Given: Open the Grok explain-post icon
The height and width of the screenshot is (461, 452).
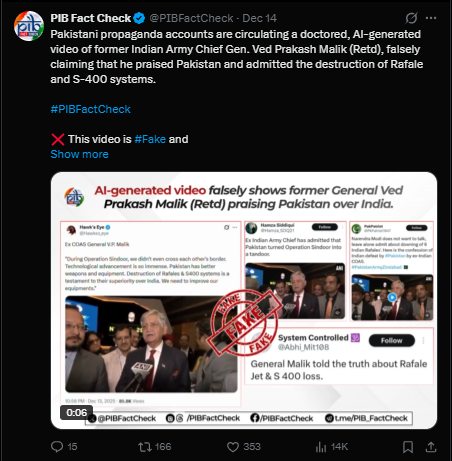Looking at the screenshot, I should [x=411, y=18].
